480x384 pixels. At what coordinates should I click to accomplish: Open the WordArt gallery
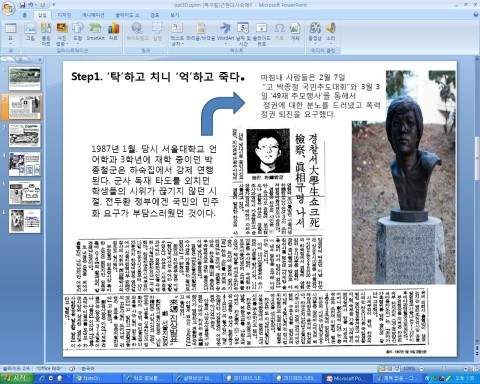click(225, 33)
